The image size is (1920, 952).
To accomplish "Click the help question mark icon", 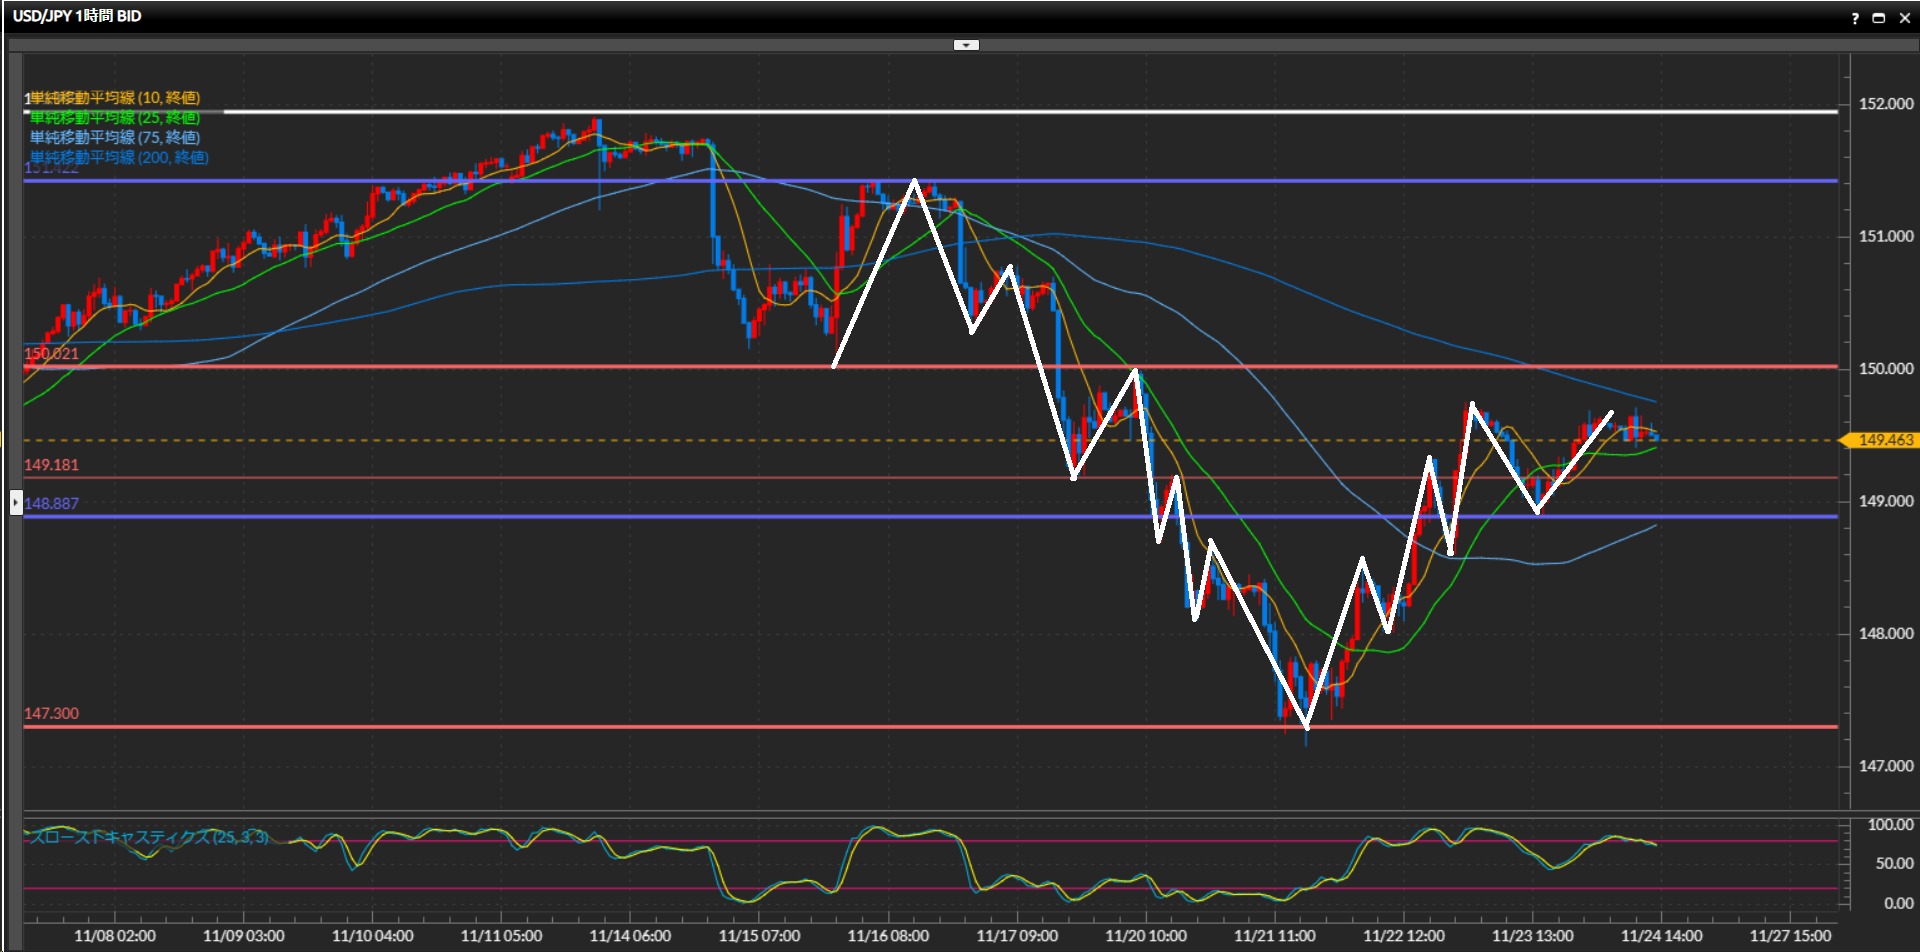I will (1855, 18).
